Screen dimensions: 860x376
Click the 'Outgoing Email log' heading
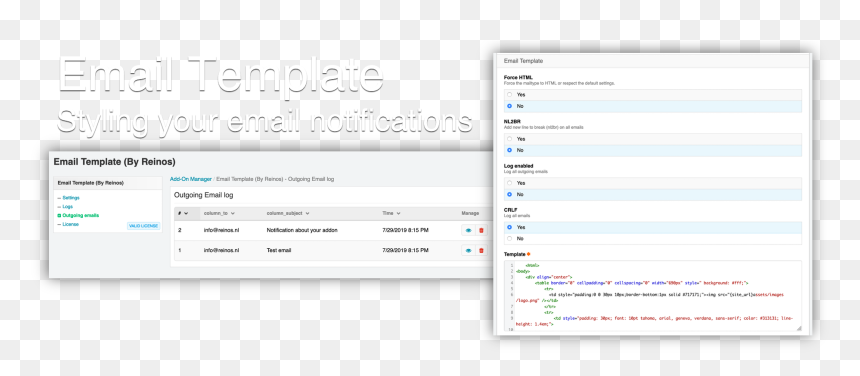tap(203, 195)
